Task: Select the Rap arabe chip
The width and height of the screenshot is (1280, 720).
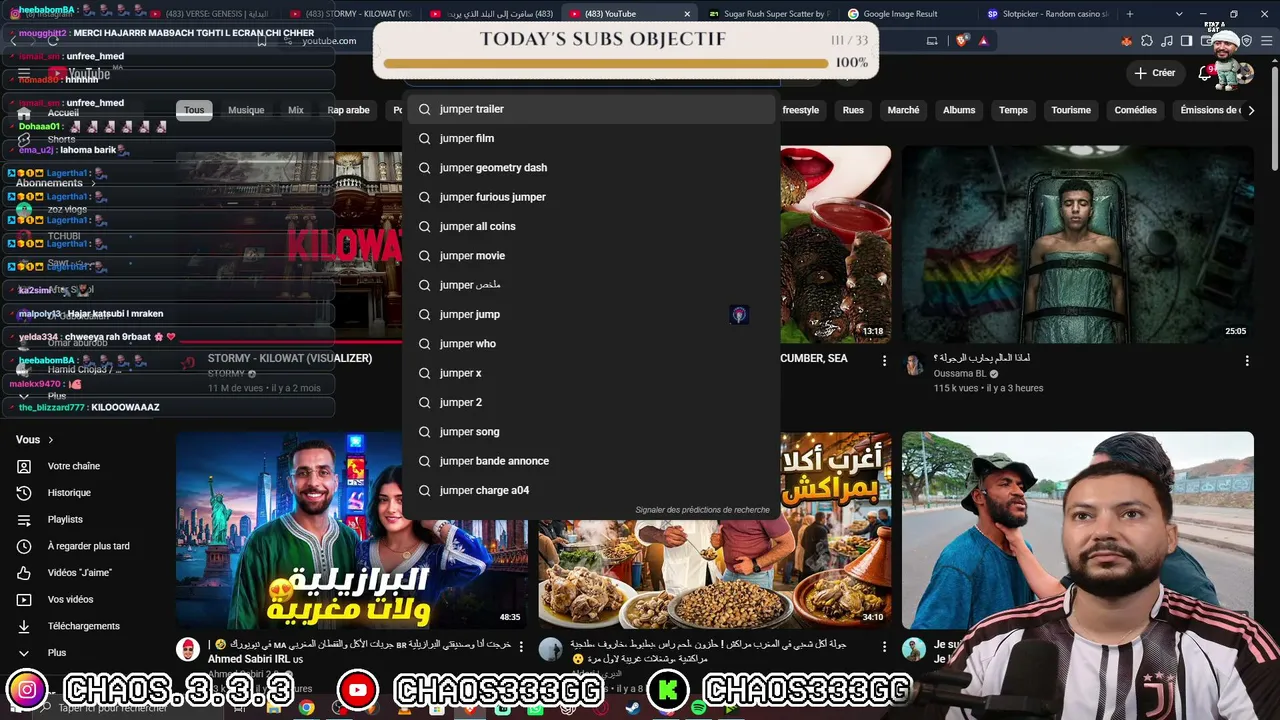Action: click(x=348, y=110)
